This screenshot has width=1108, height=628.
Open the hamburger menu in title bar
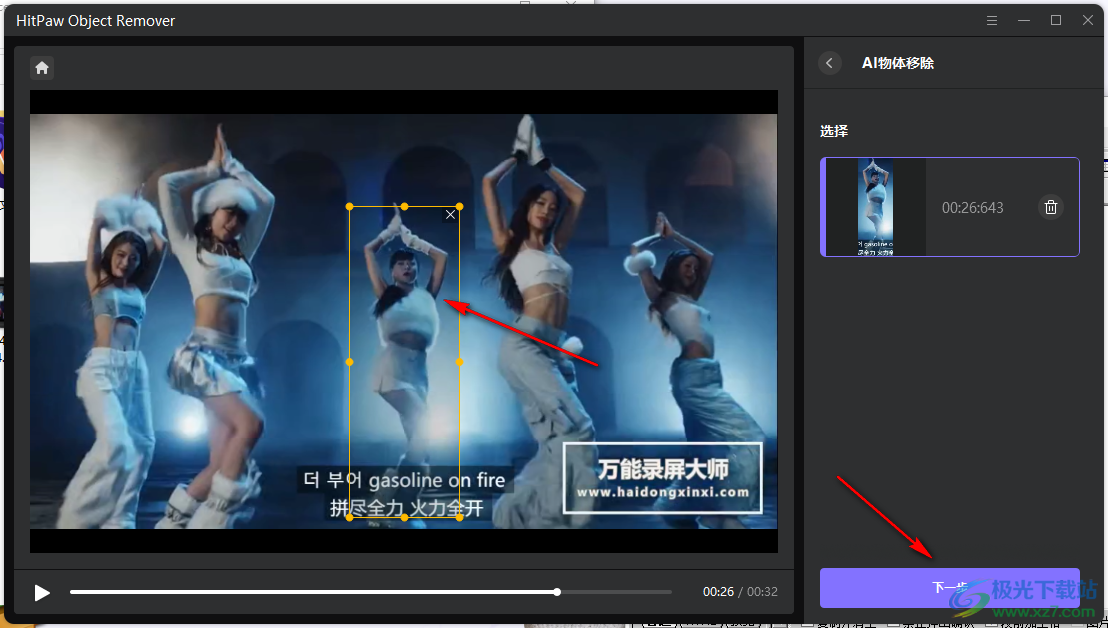tap(992, 20)
